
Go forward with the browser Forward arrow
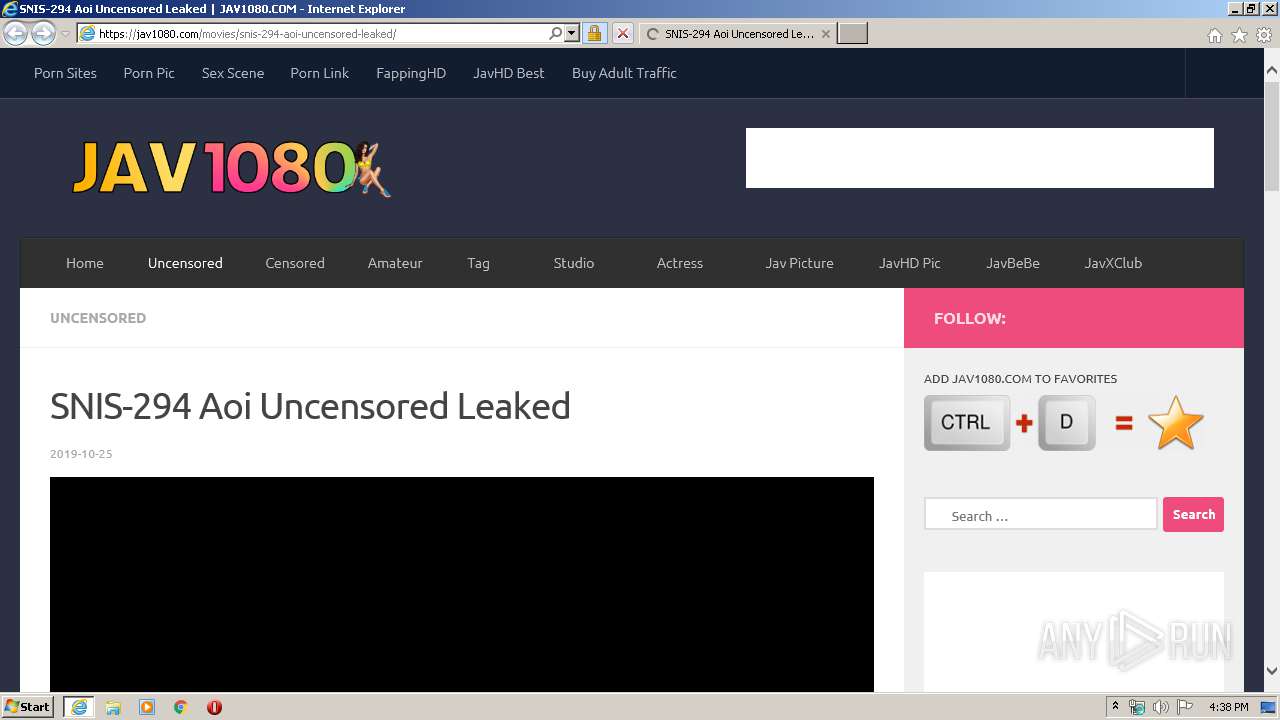(43, 34)
